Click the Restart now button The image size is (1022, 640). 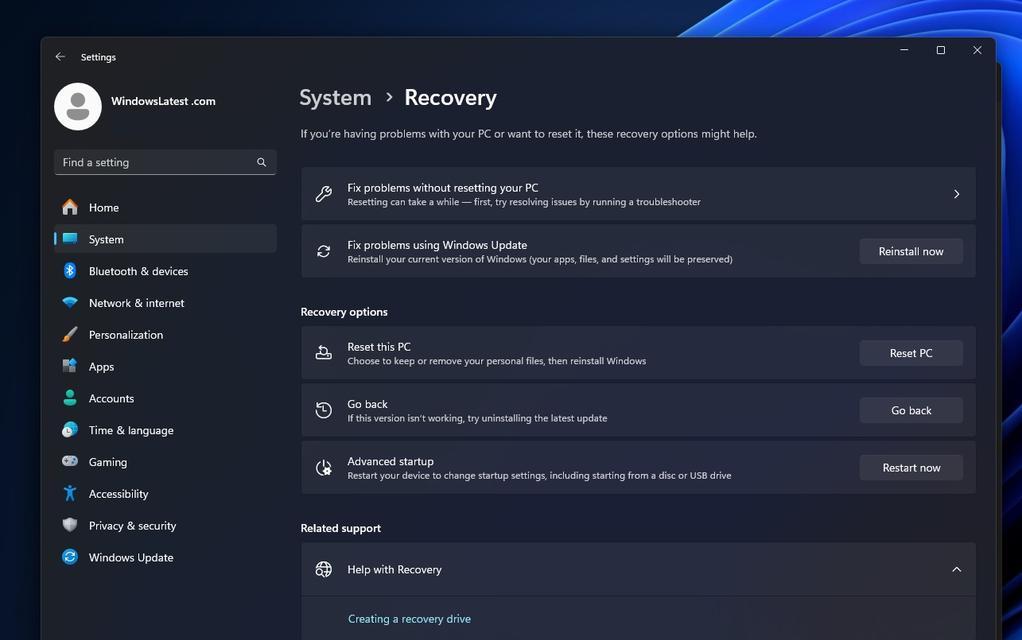(911, 467)
